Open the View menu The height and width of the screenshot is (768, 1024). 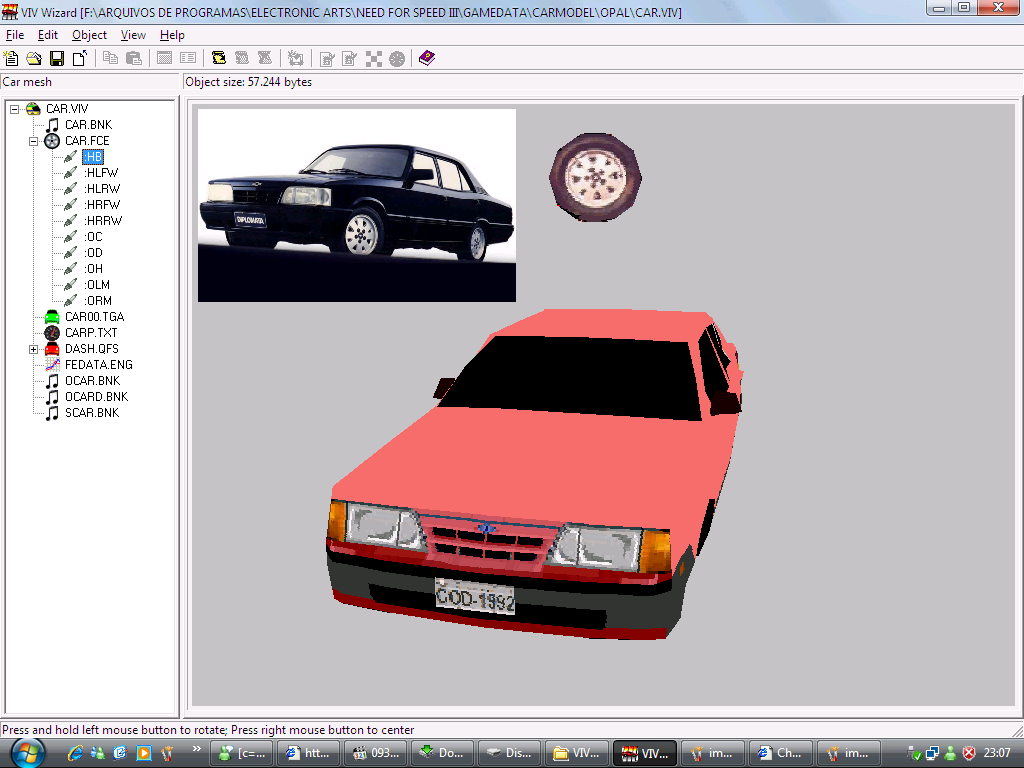133,35
